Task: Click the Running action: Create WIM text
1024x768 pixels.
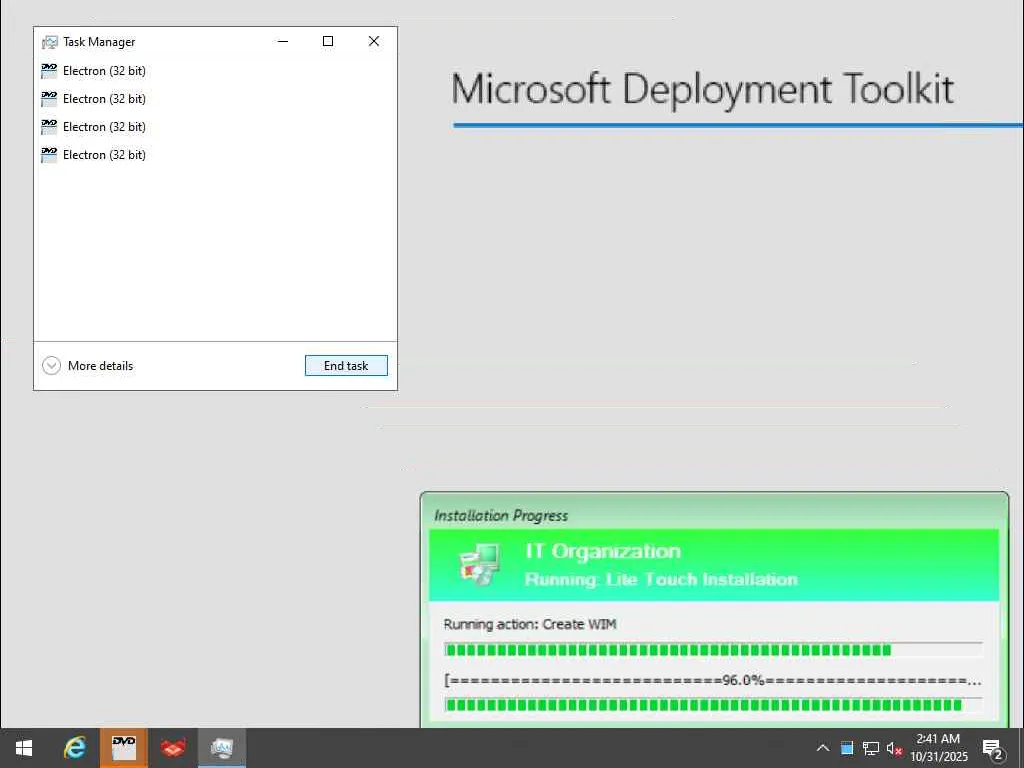Action: pyautogui.click(x=530, y=624)
